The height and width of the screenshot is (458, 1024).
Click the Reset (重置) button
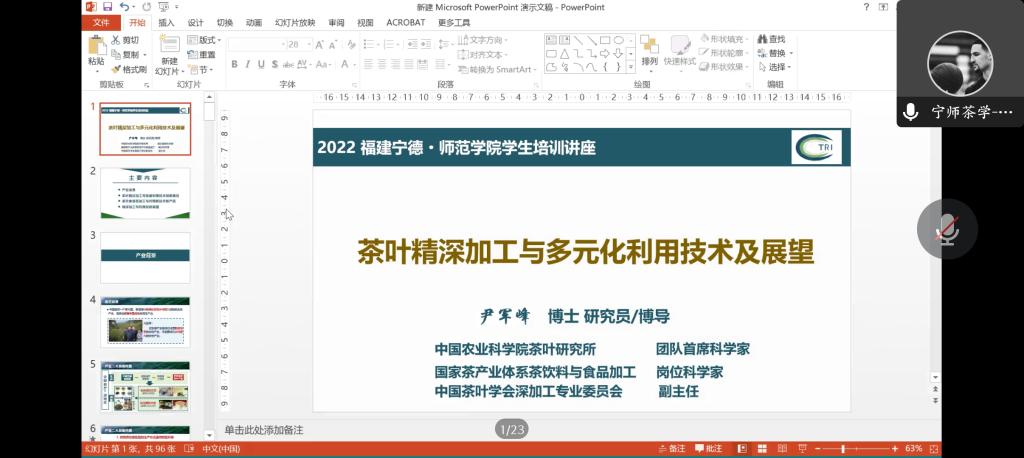pos(204,55)
